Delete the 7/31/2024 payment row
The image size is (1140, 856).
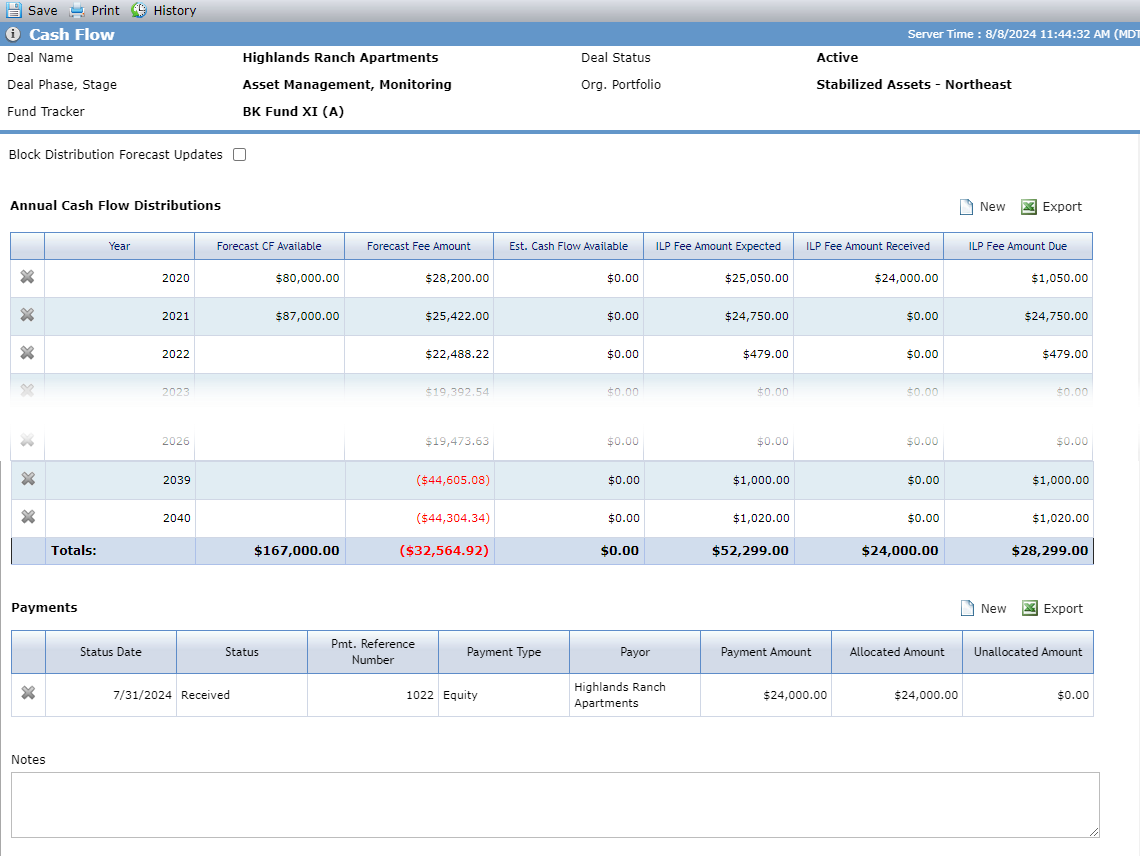coord(28,693)
